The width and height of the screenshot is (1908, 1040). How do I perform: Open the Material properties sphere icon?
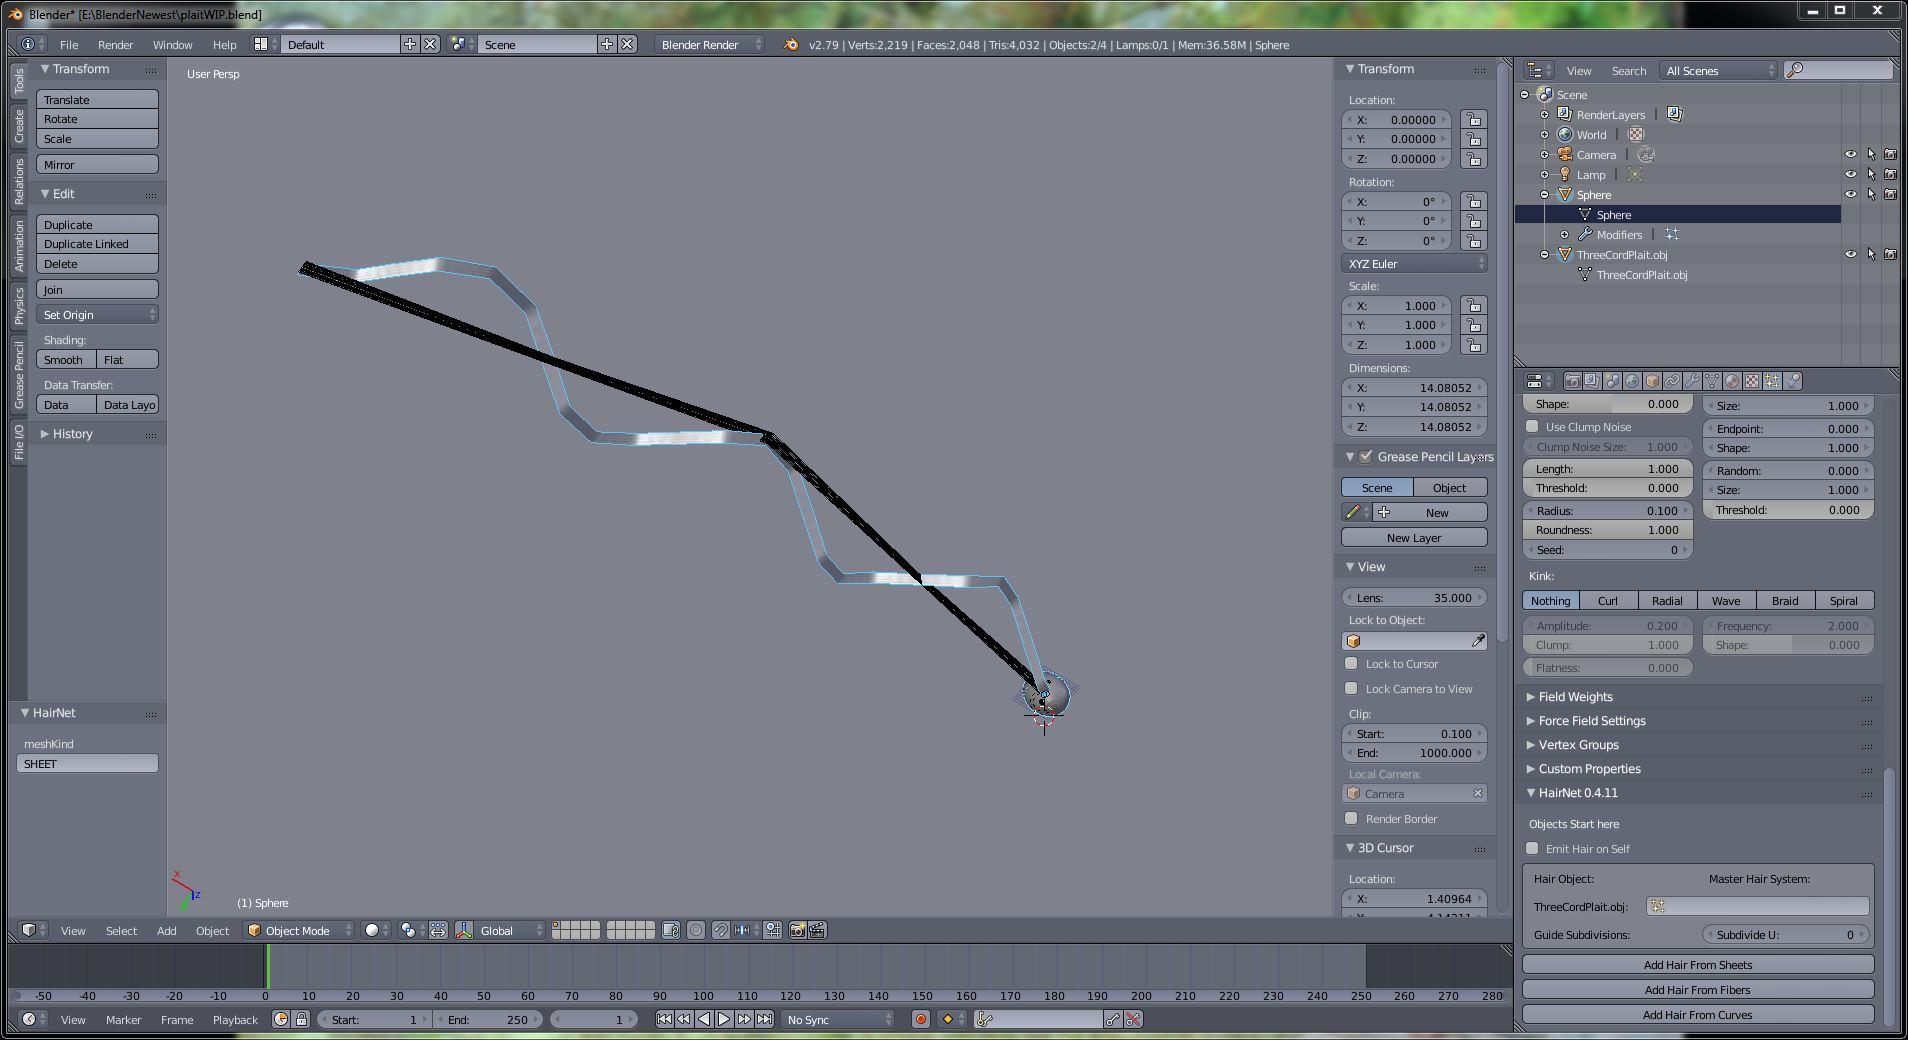tap(1732, 381)
